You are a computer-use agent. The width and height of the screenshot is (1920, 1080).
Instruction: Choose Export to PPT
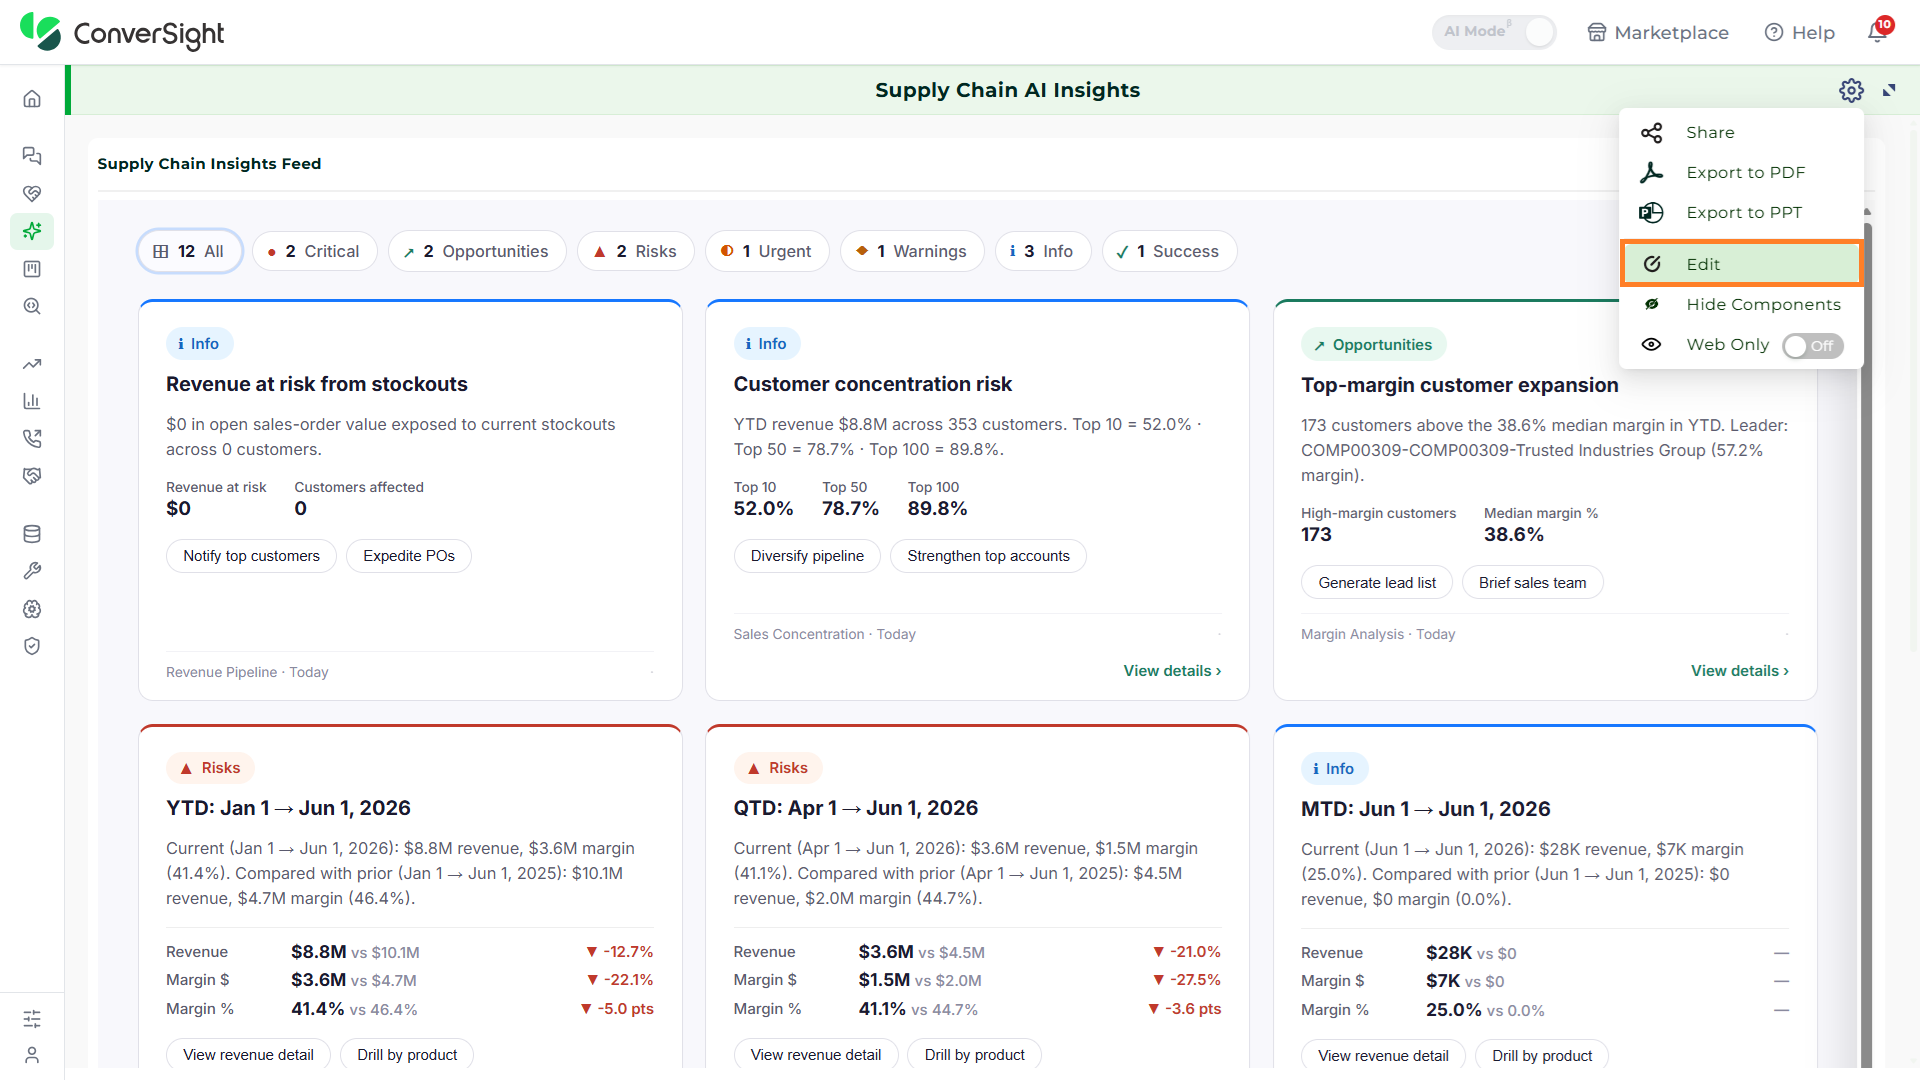coord(1741,212)
